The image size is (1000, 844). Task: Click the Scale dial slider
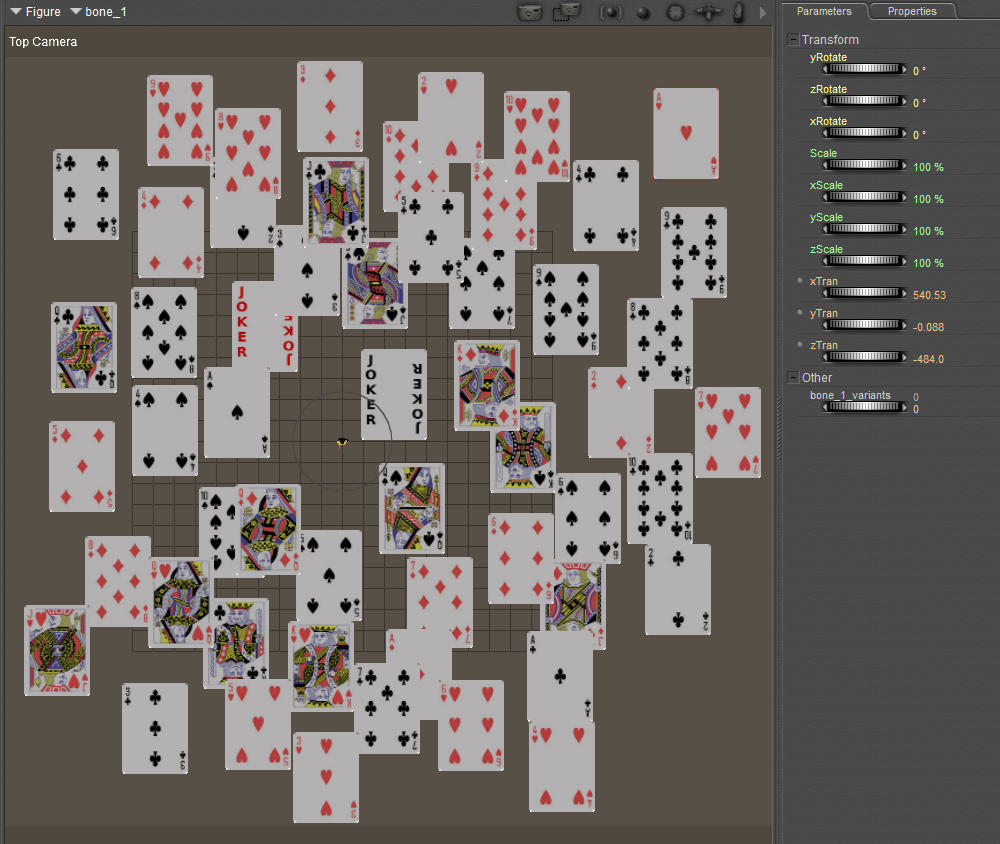coord(864,165)
